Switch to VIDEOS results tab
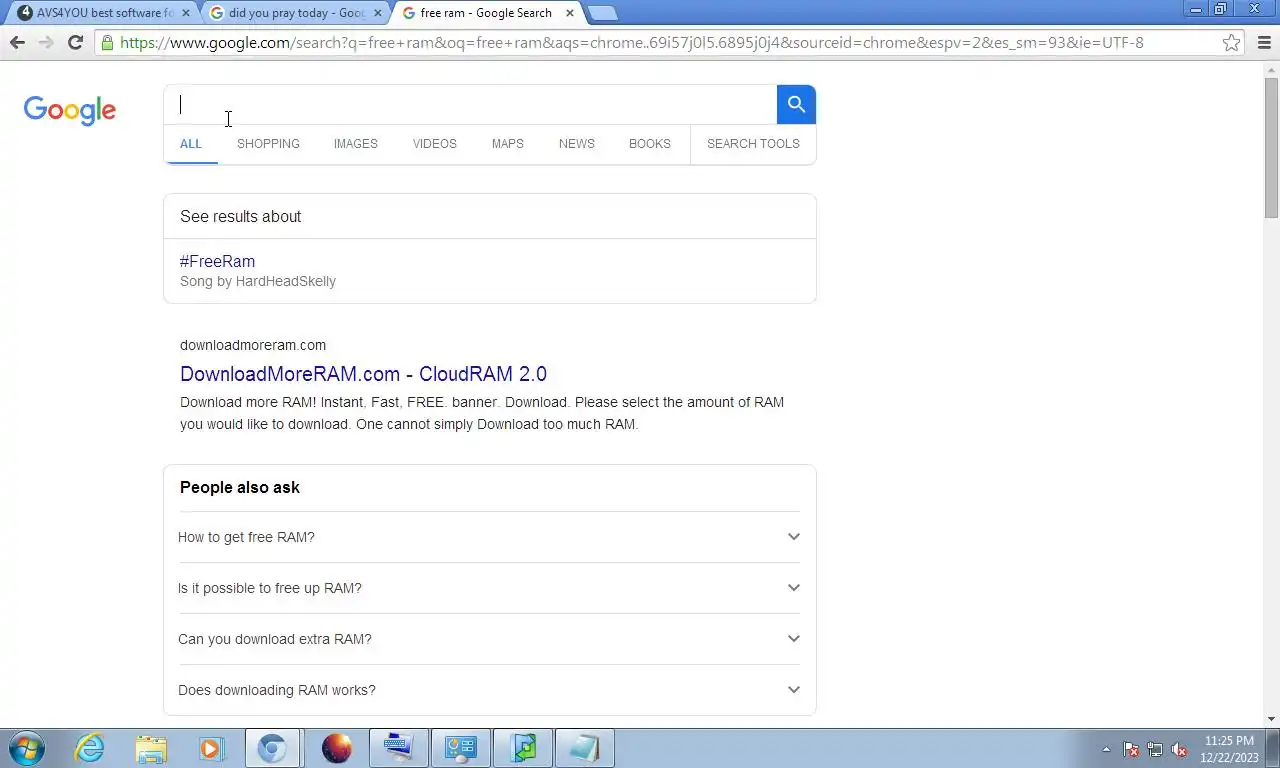1280x768 pixels. coord(434,143)
